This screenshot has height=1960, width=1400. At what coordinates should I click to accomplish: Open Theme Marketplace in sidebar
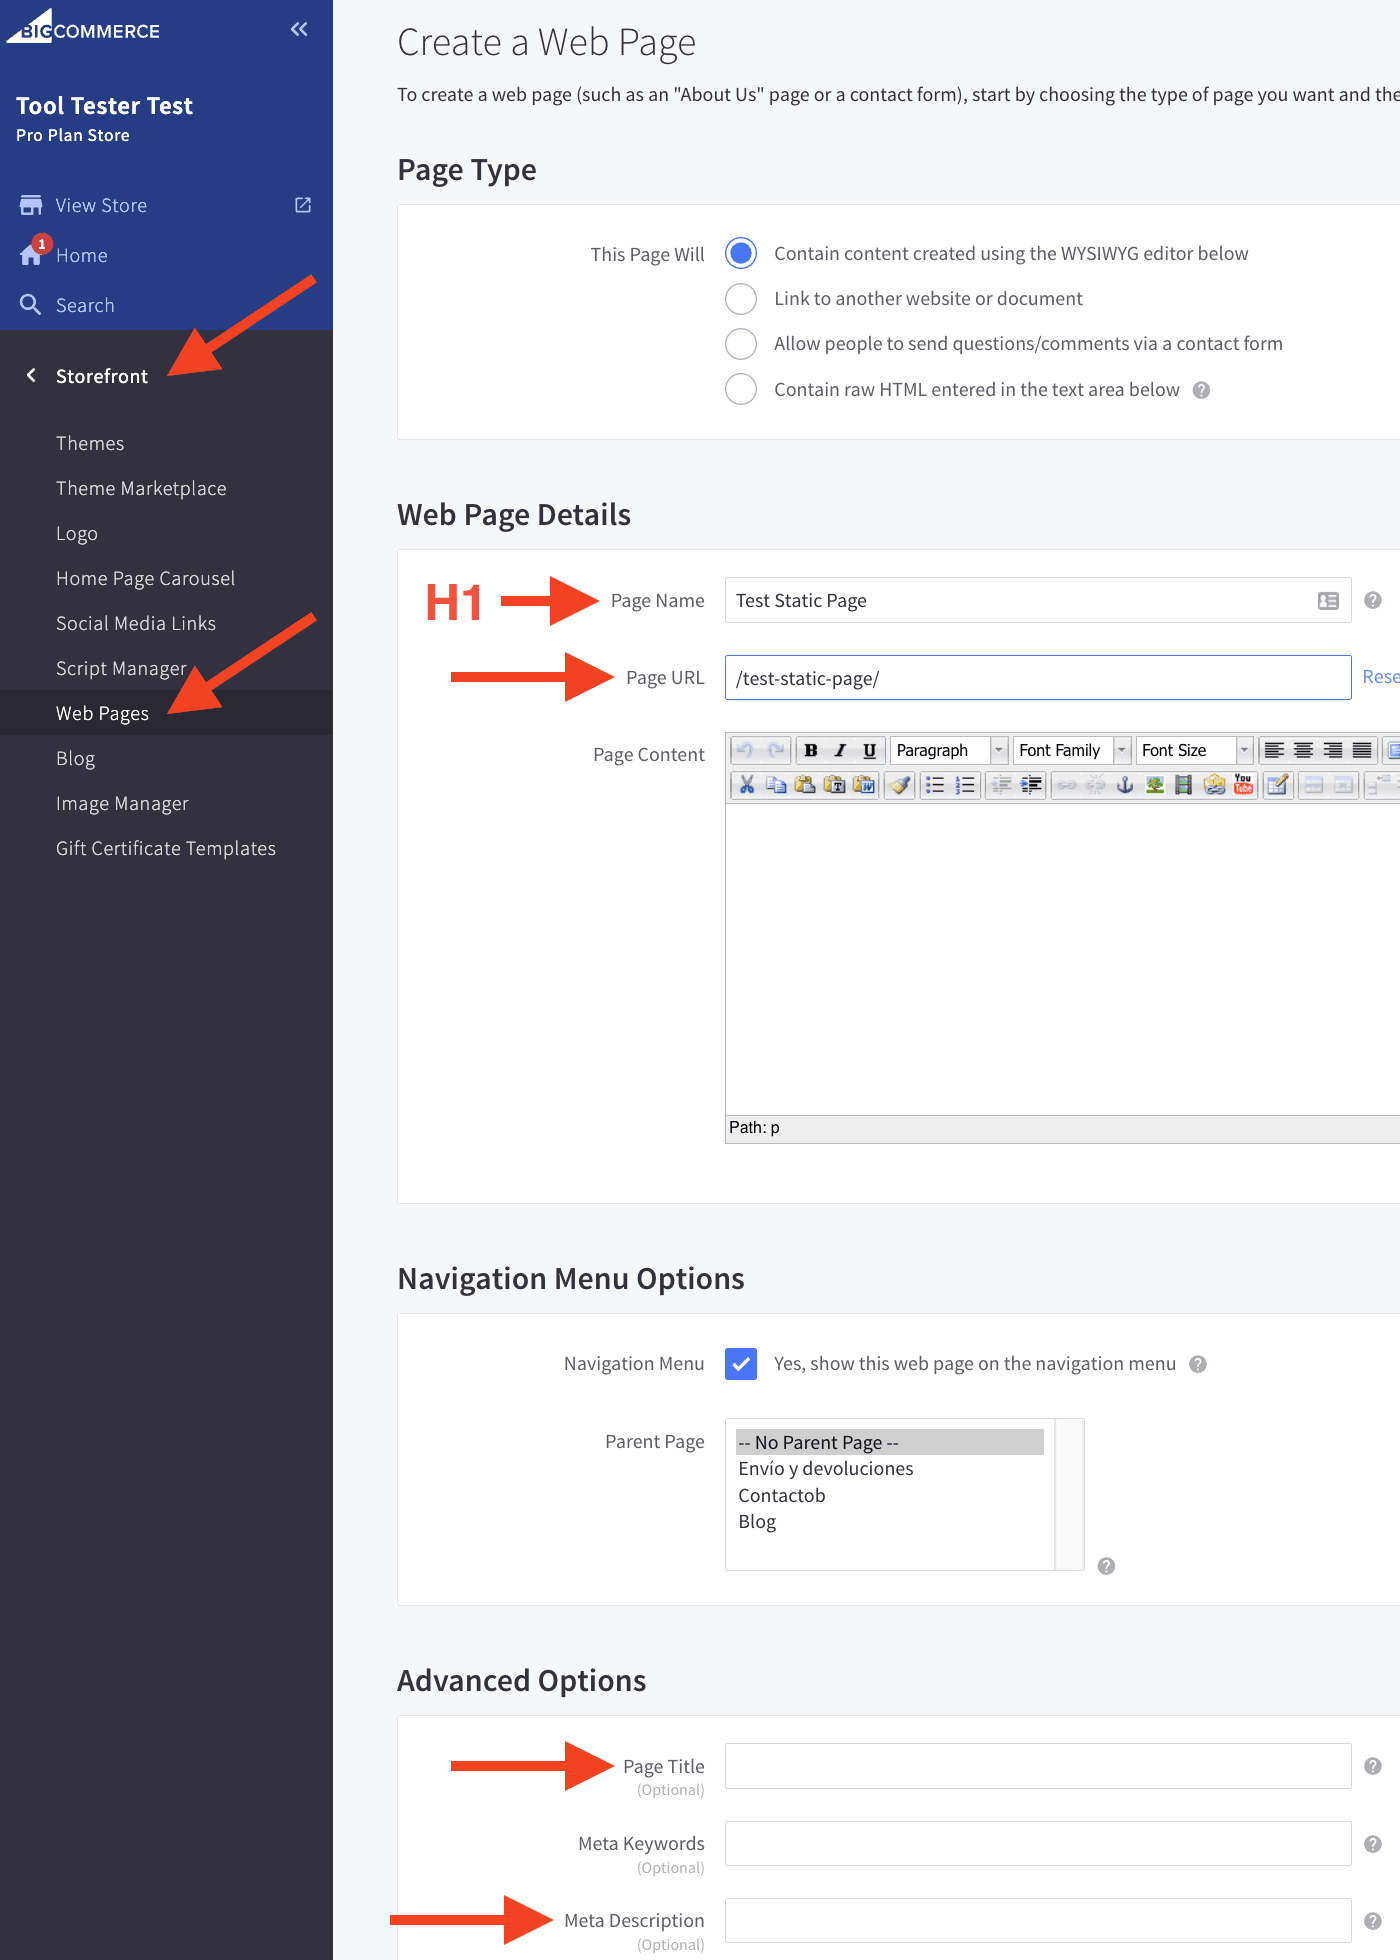coord(141,488)
